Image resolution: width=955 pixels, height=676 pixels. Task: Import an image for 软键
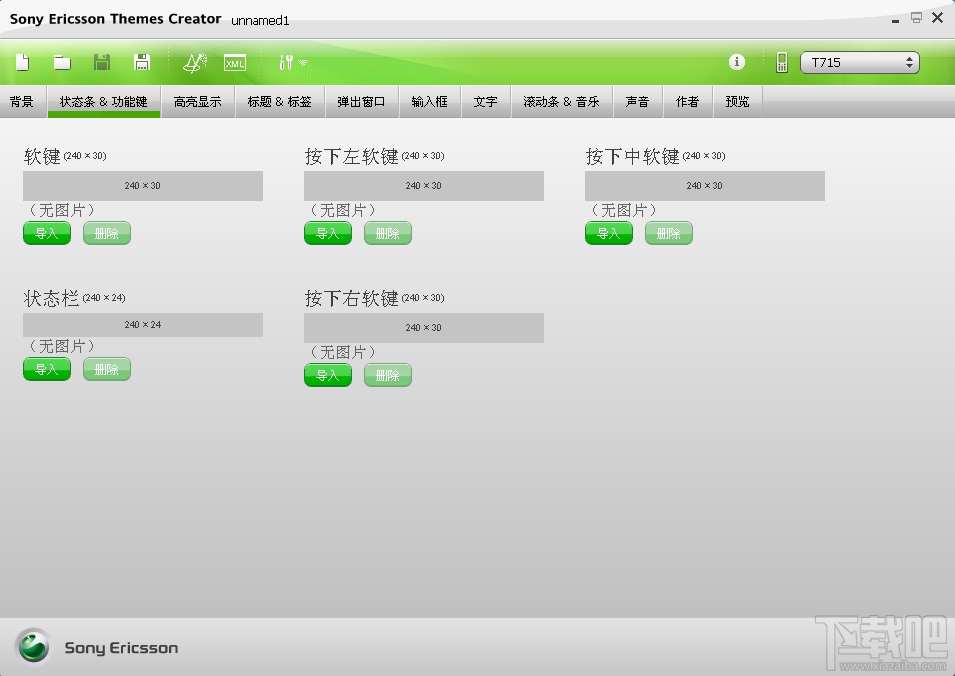click(47, 233)
